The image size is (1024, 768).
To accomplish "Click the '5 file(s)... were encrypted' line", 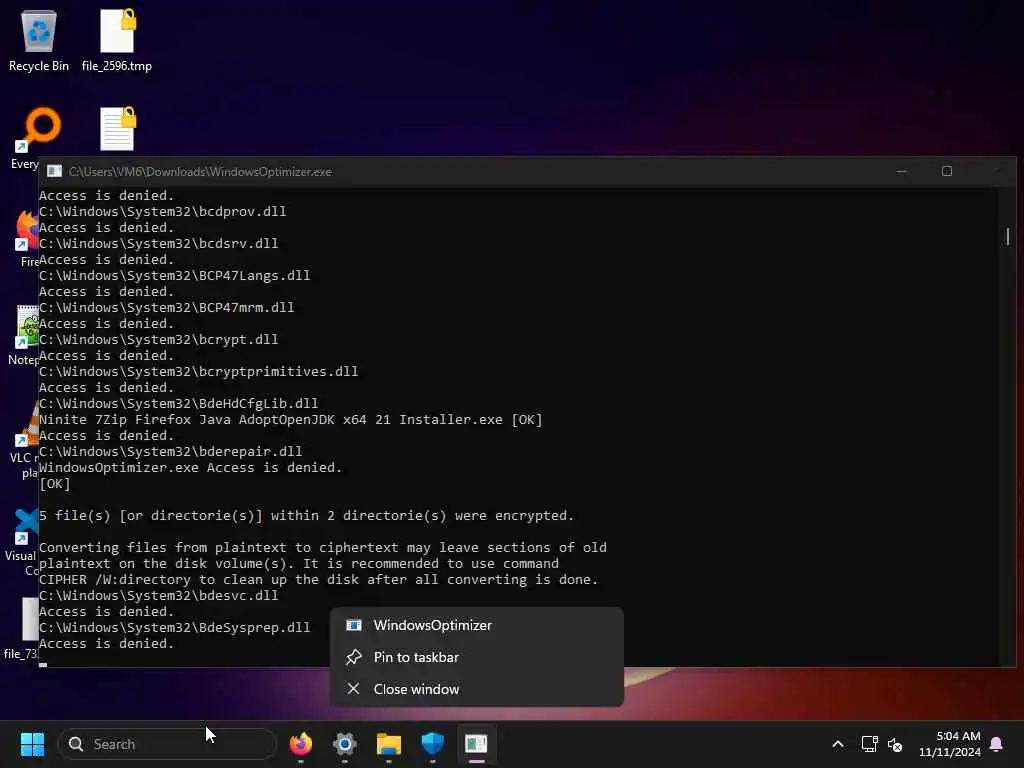I will pos(306,516).
